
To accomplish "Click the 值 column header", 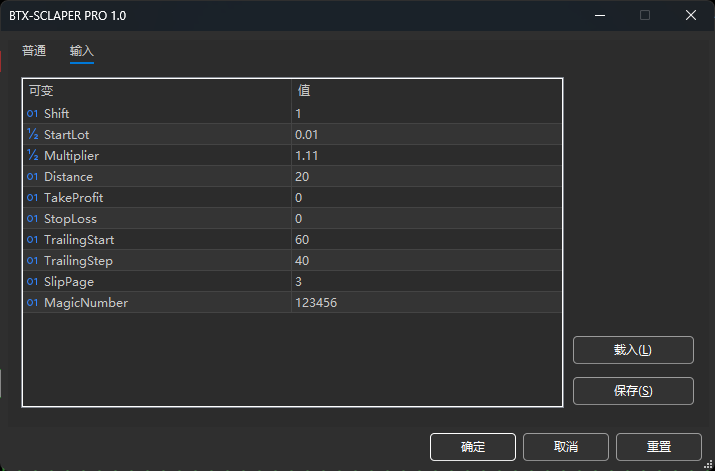I will (425, 90).
